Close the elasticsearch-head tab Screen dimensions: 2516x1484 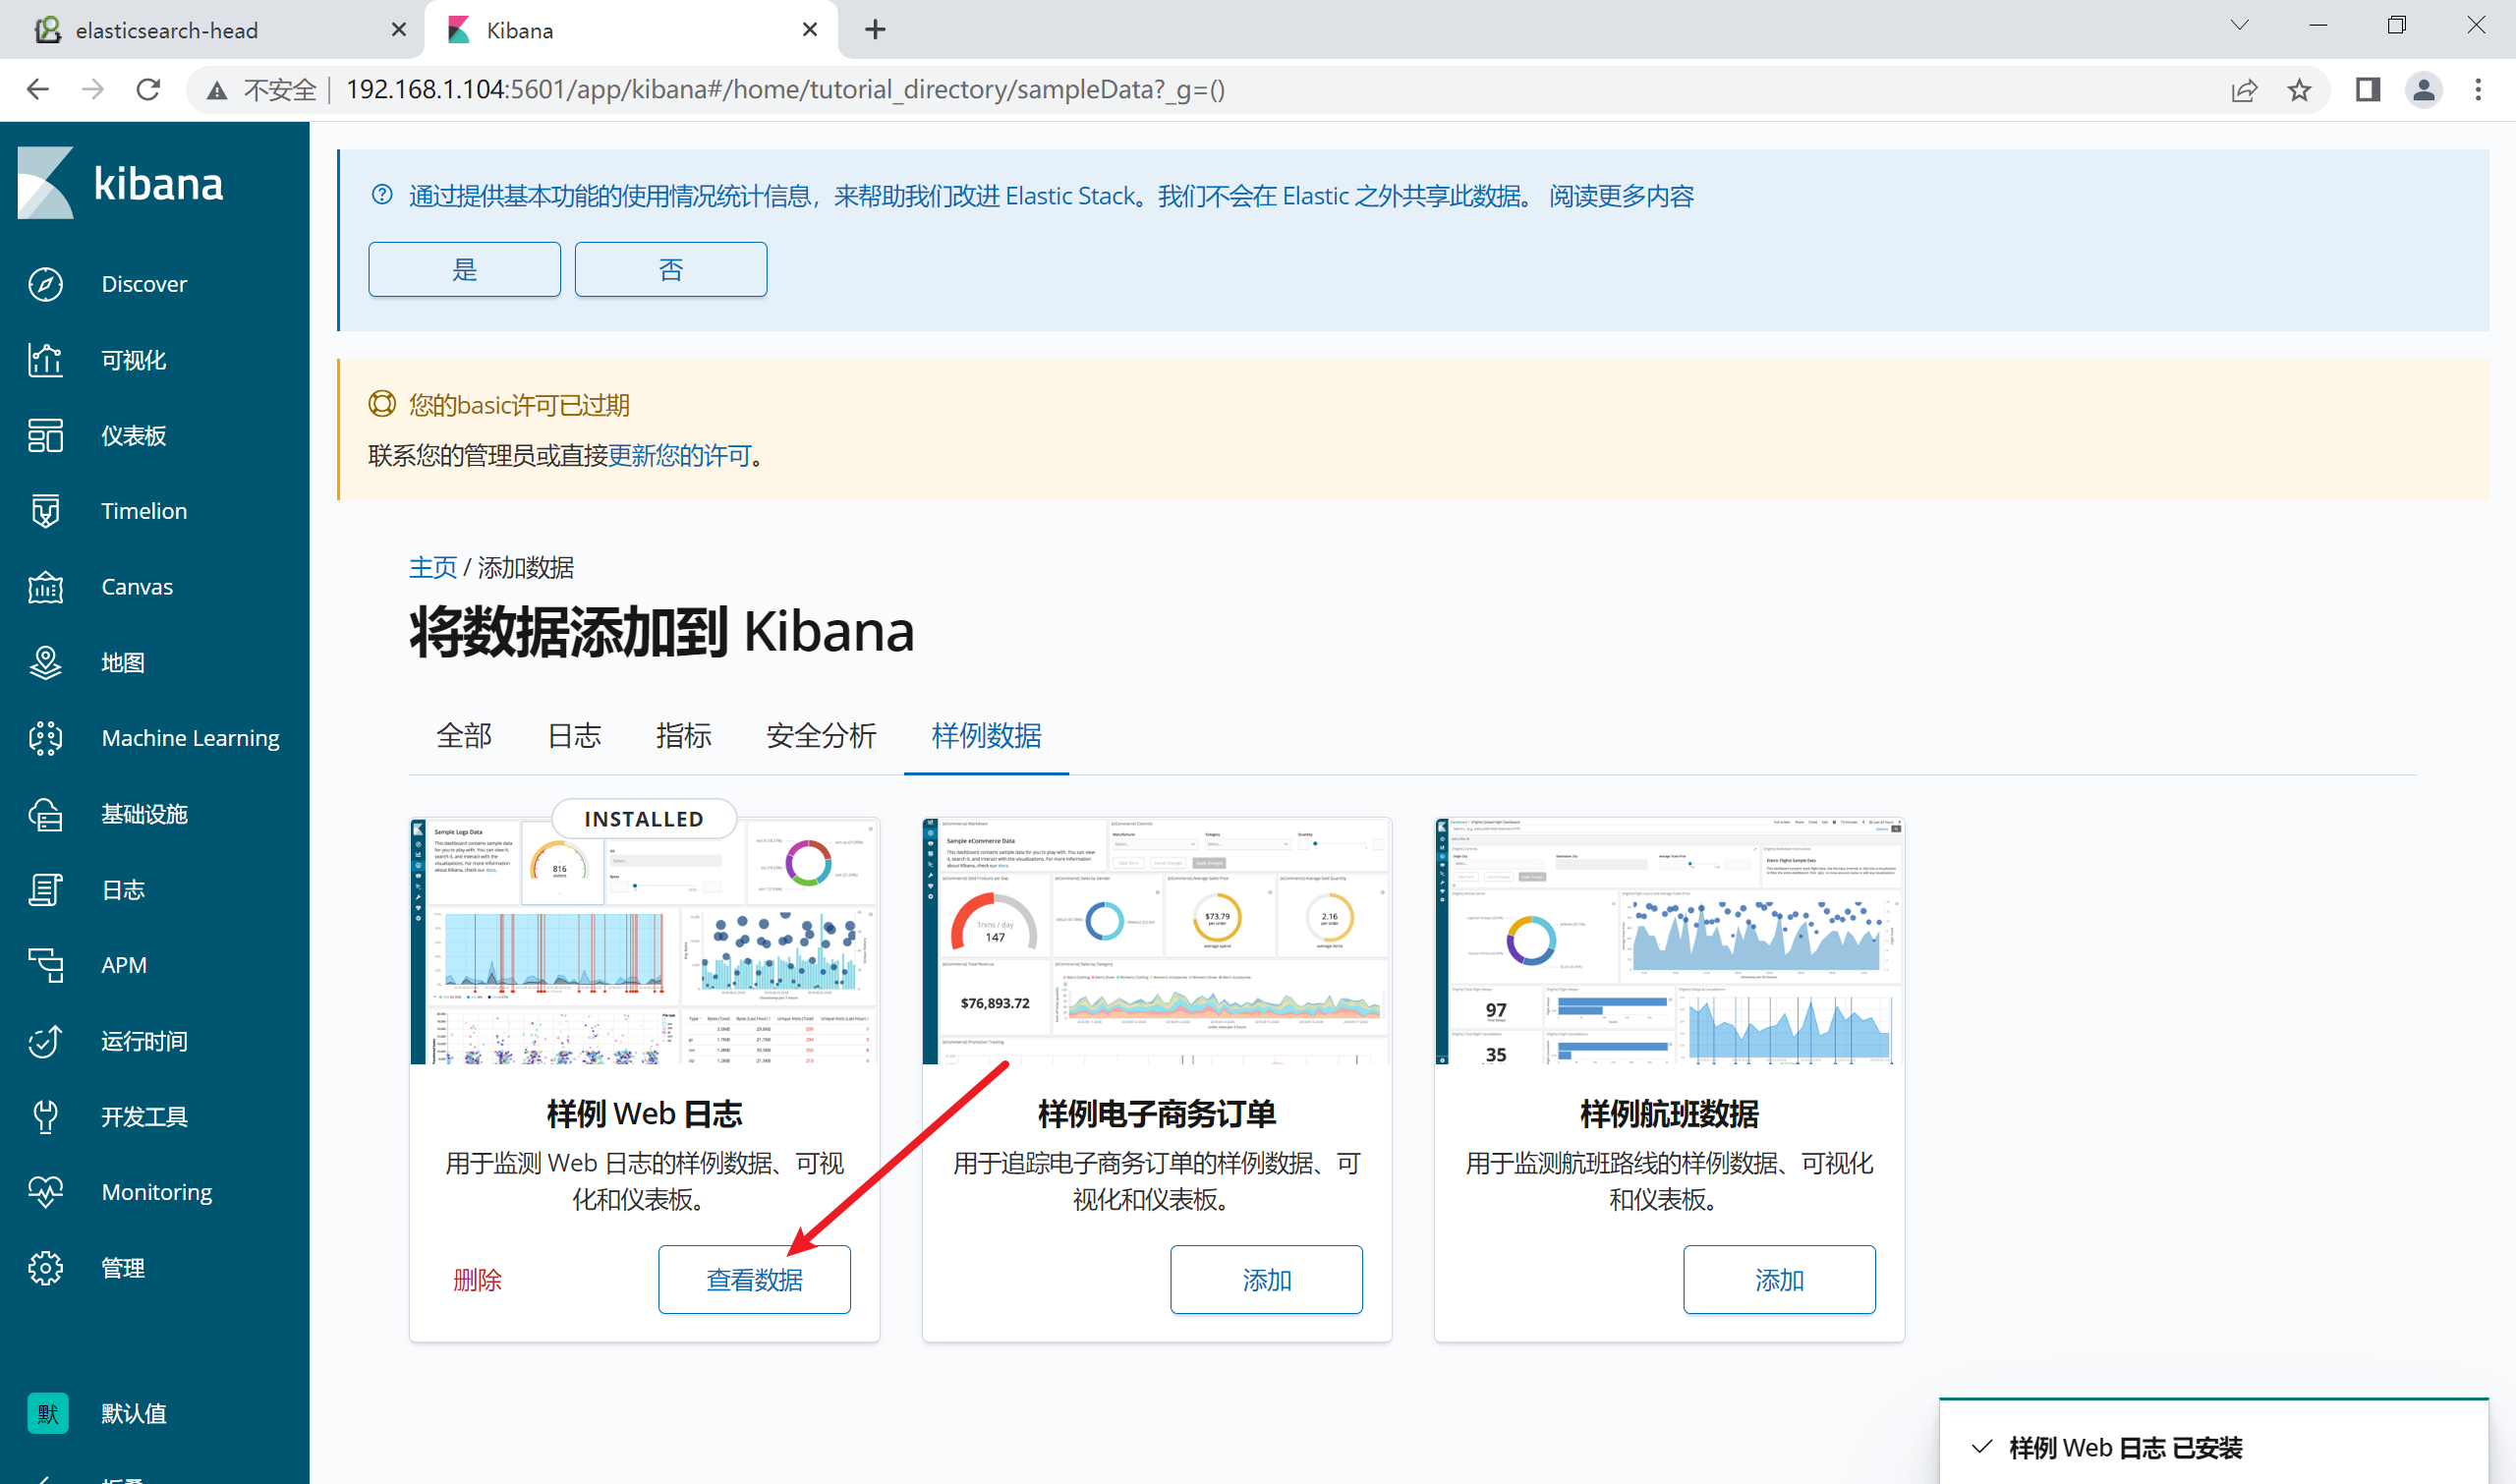399,30
